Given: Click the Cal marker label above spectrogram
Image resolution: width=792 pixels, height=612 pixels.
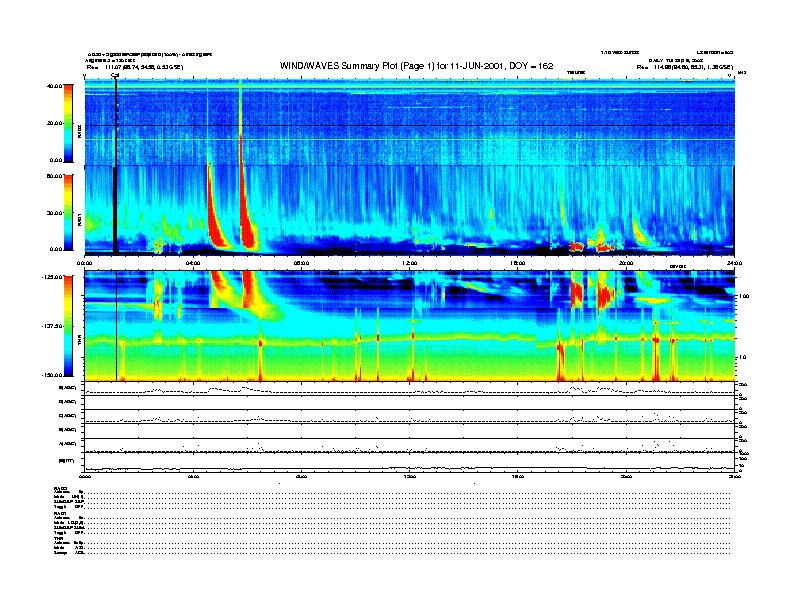Looking at the screenshot, I should [115, 75].
